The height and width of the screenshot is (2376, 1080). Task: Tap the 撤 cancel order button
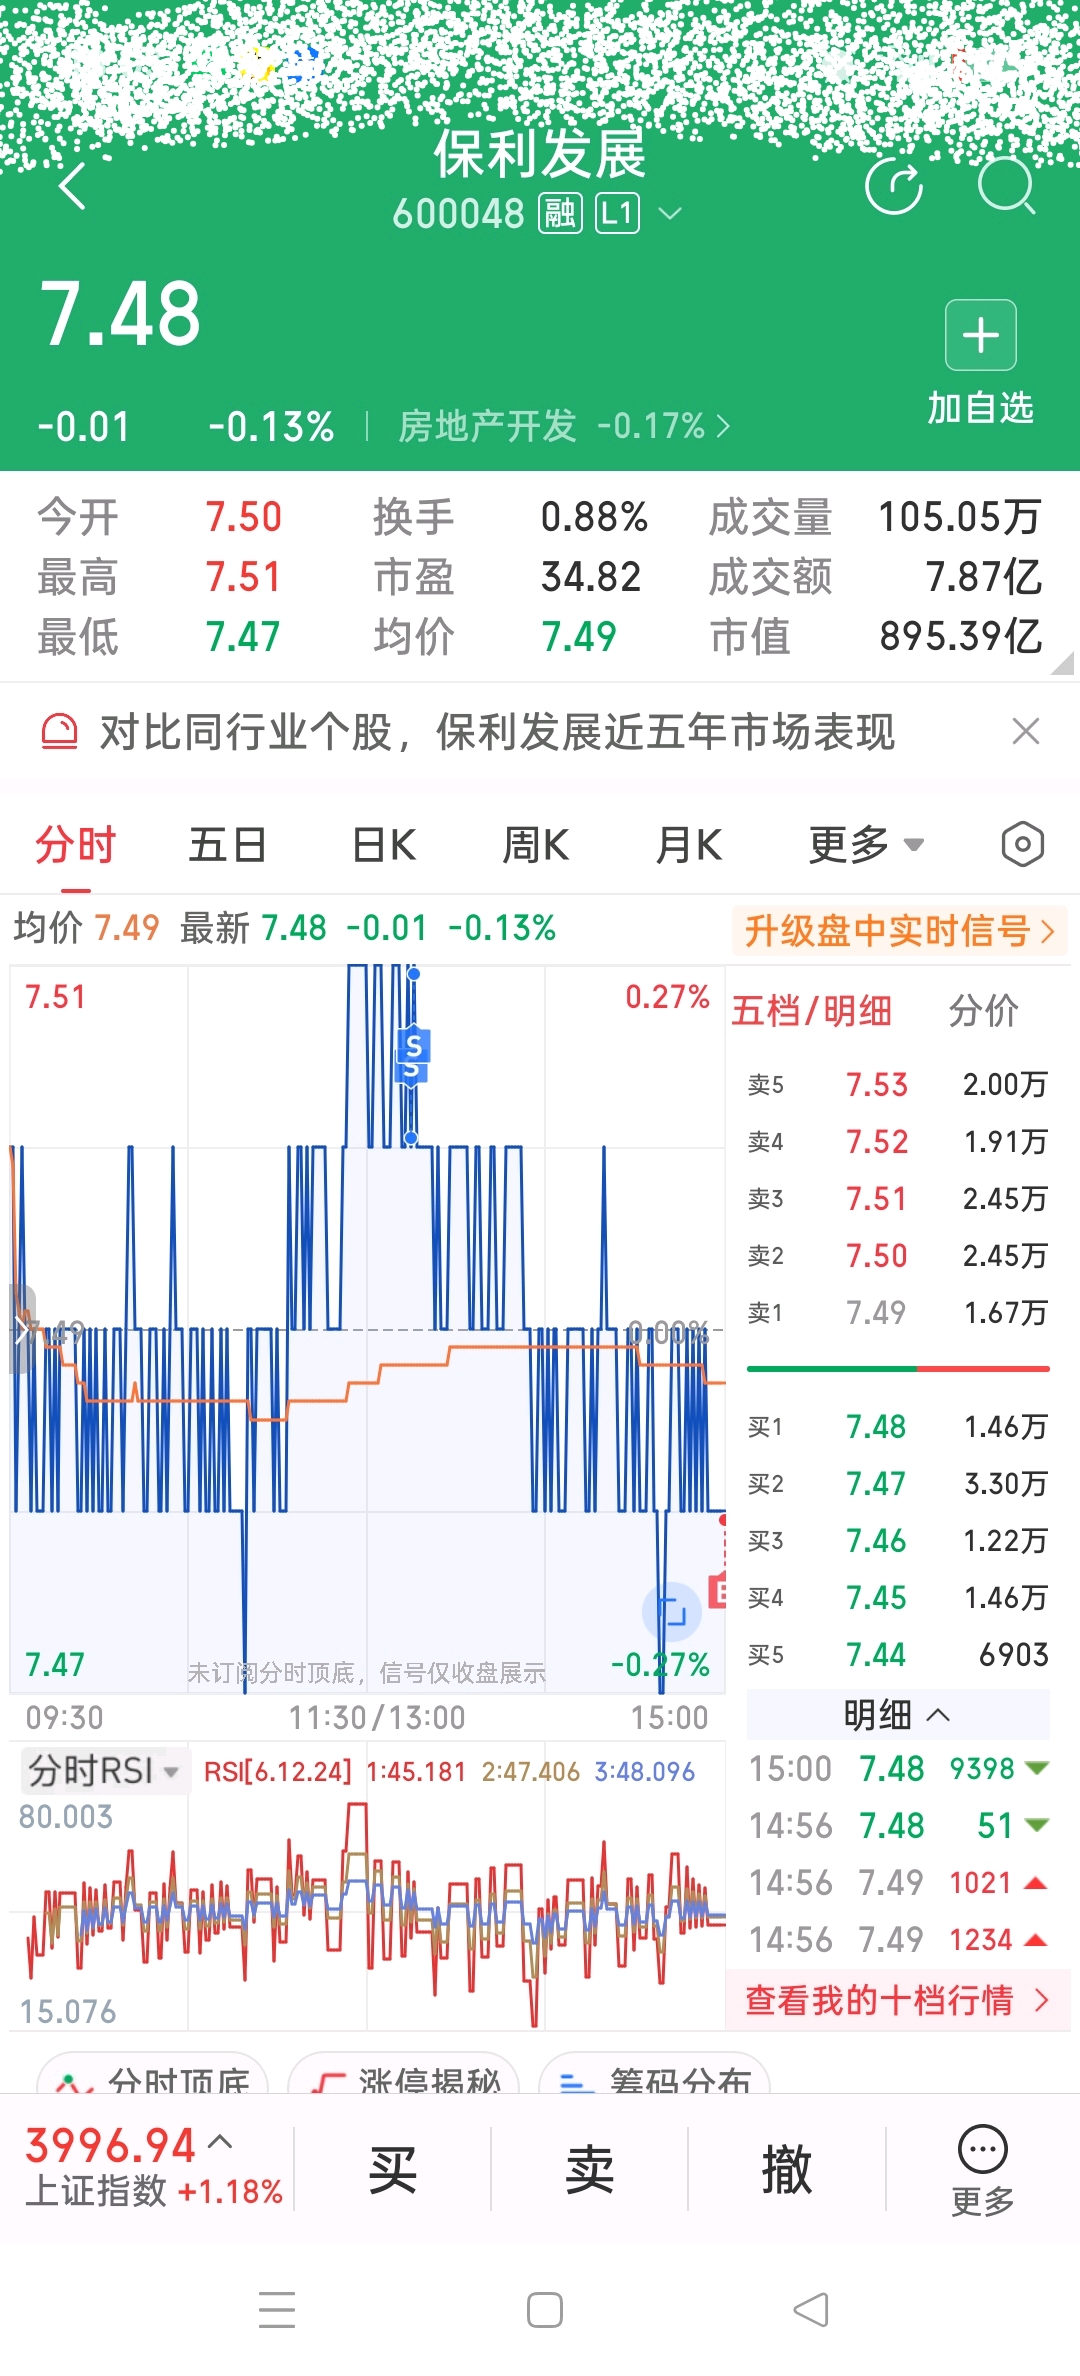coord(787,2170)
